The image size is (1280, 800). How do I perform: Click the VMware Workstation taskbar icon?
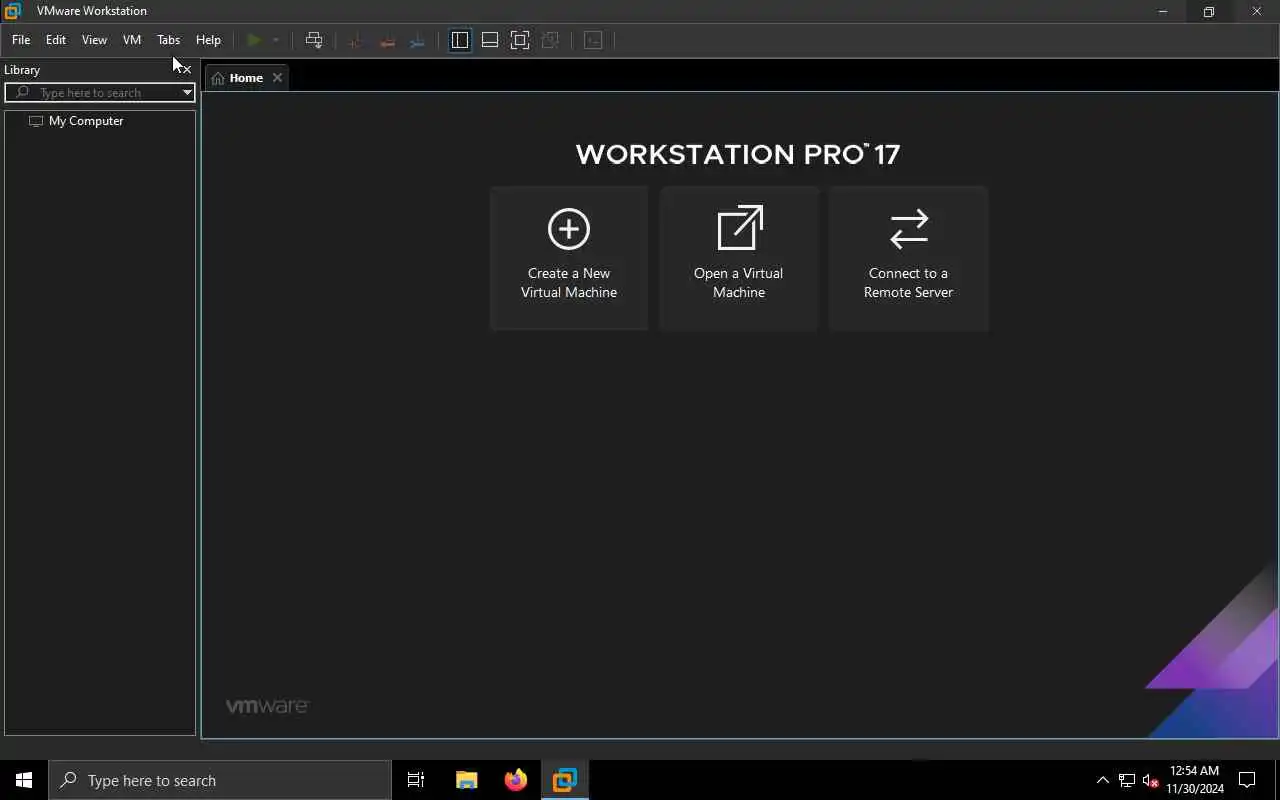[x=565, y=780]
